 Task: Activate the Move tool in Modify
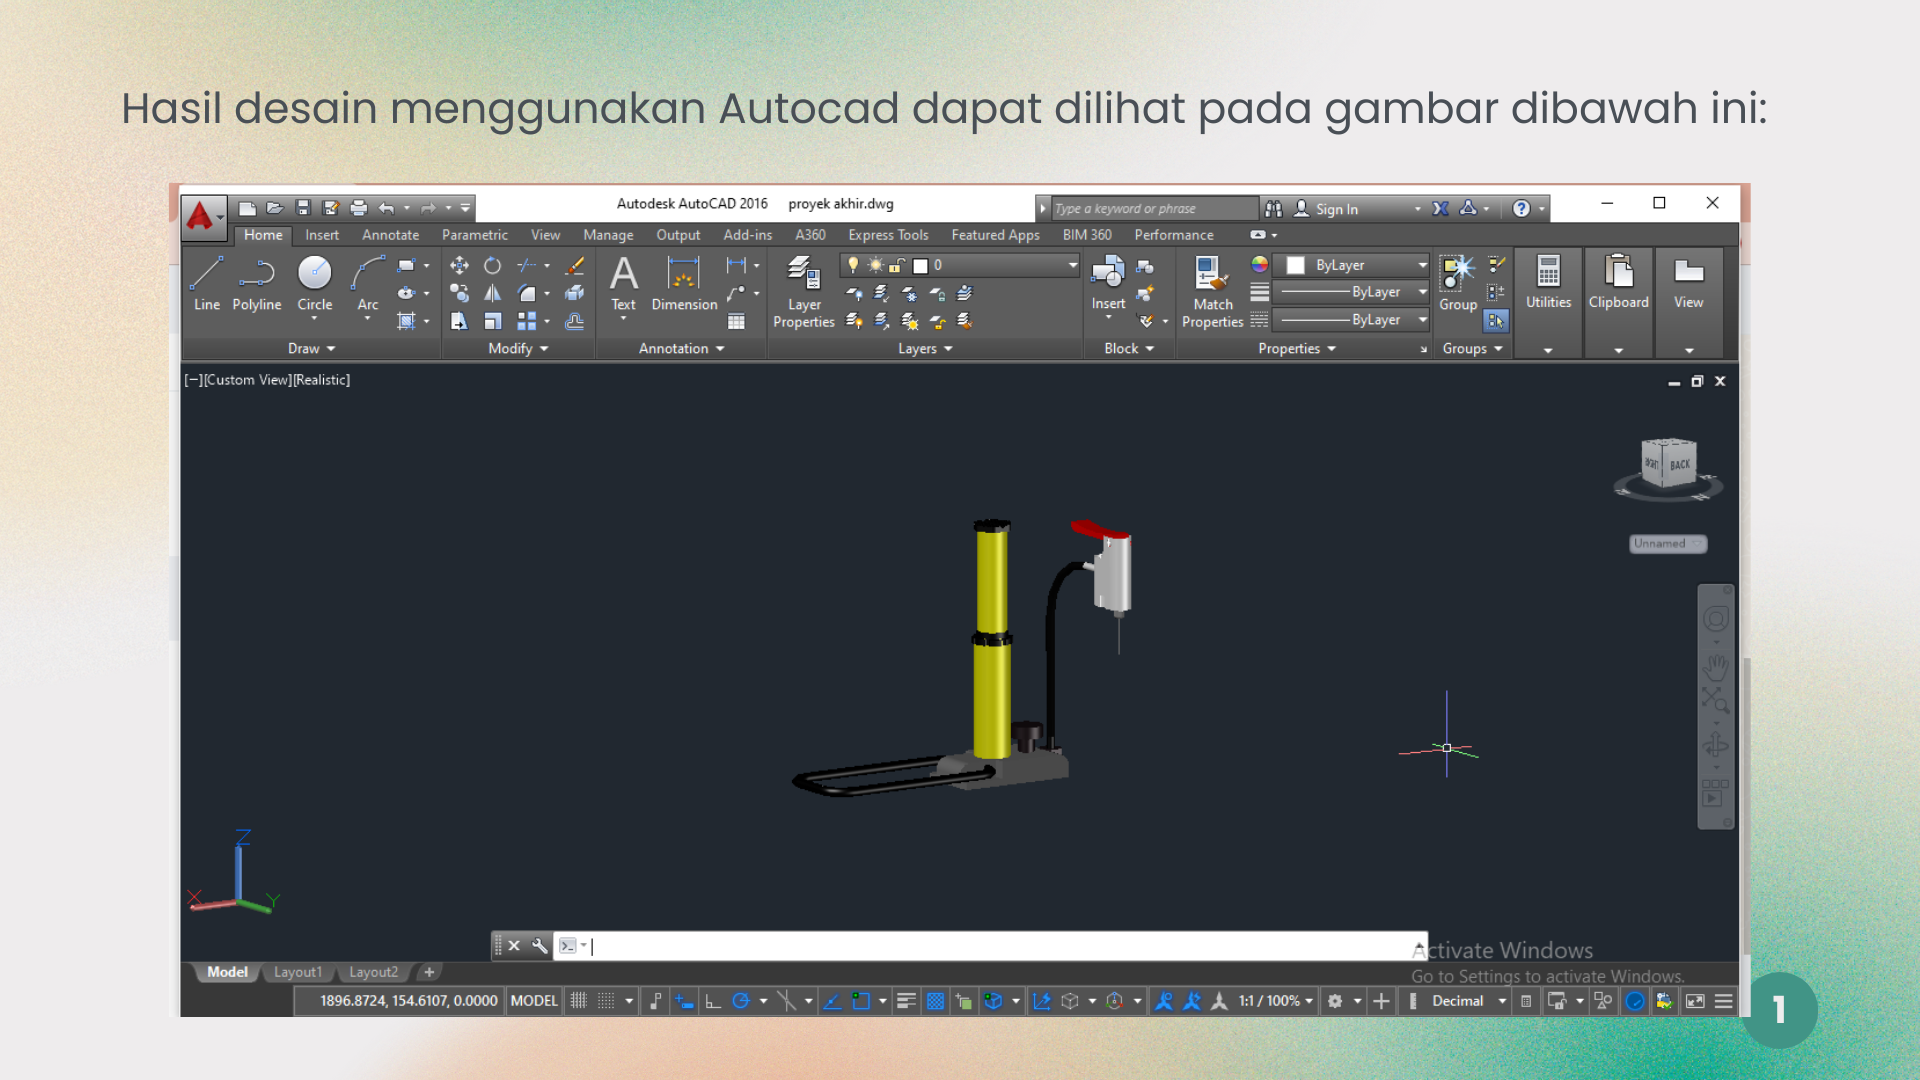459,265
